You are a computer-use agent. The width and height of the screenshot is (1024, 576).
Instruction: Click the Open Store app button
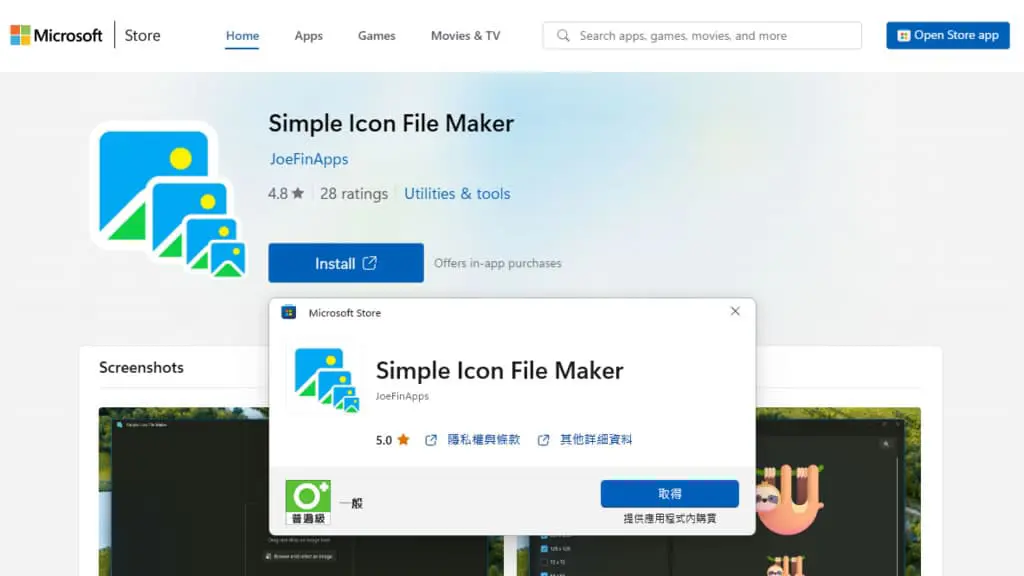(x=948, y=35)
